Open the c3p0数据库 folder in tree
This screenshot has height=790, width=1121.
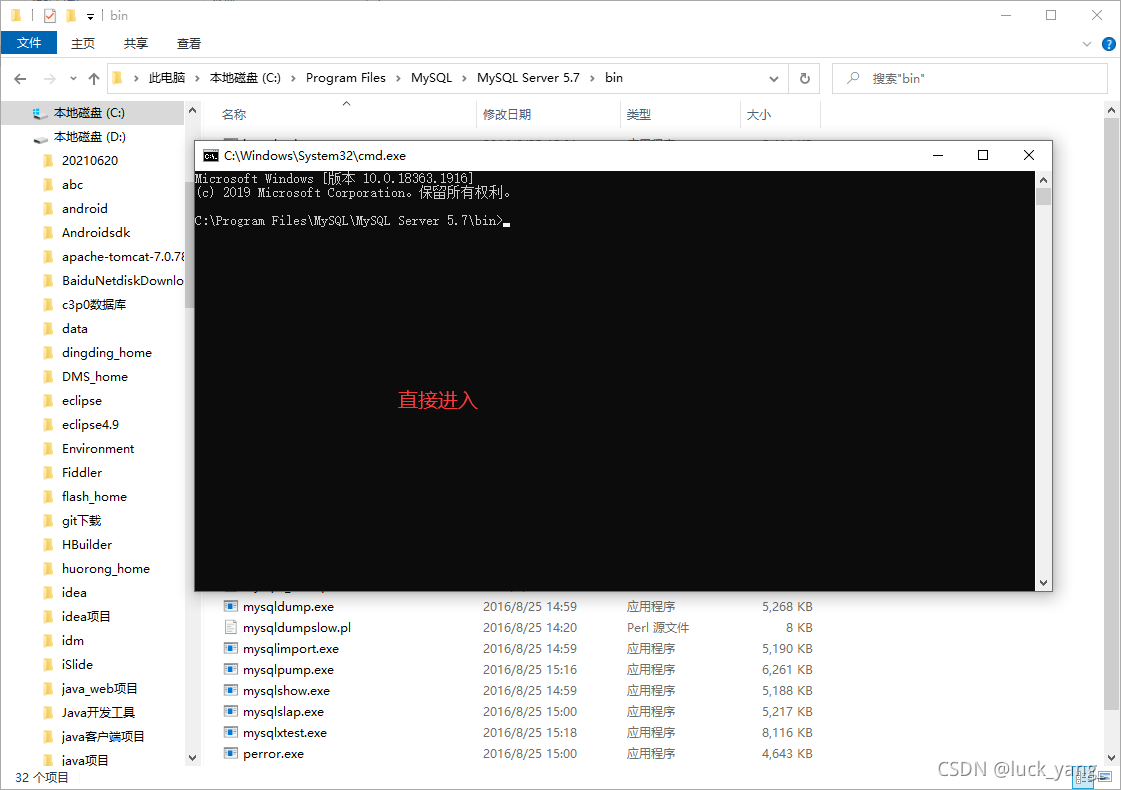[94, 305]
